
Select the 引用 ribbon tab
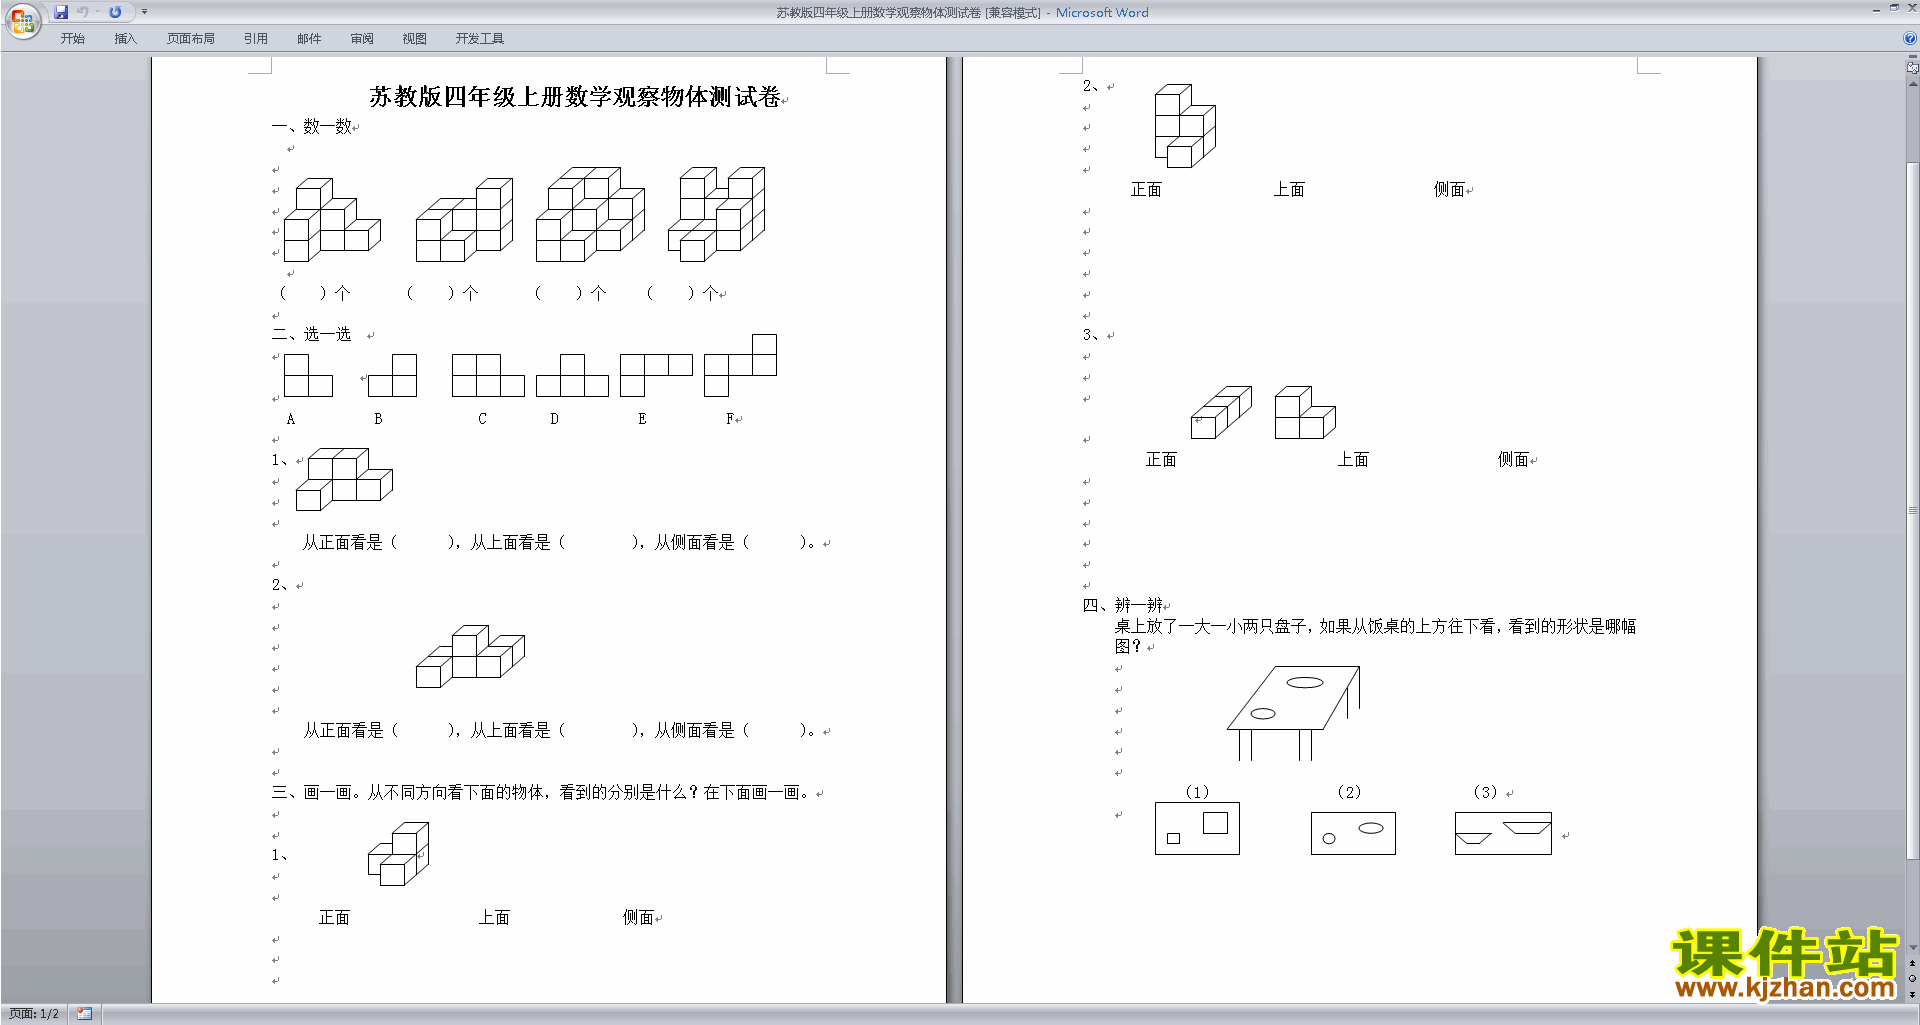point(256,38)
